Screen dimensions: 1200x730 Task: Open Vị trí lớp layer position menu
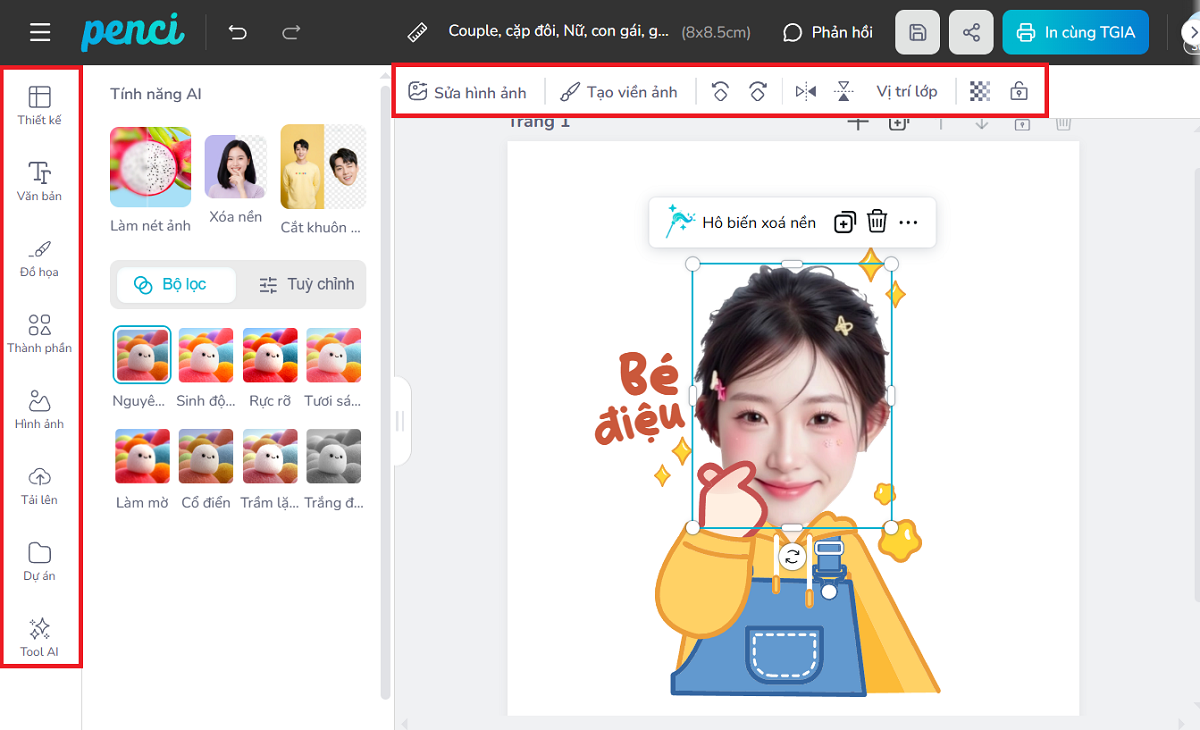pos(907,92)
